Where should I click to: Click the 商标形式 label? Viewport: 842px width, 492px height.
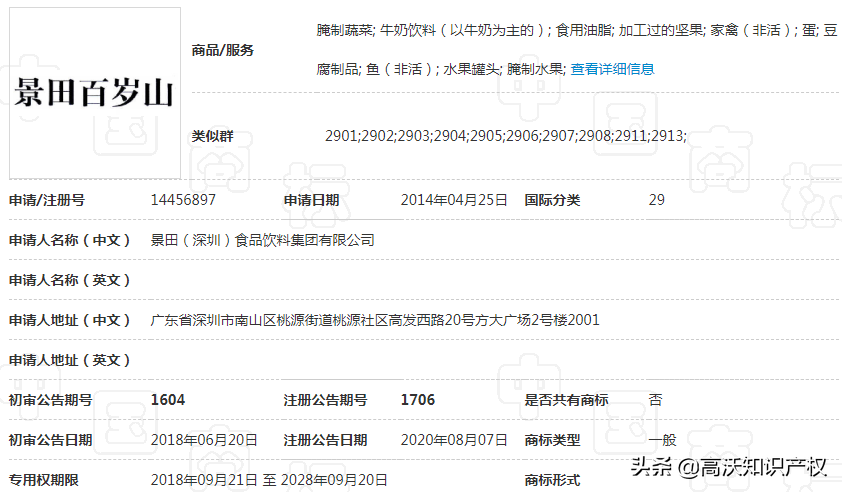[552, 480]
